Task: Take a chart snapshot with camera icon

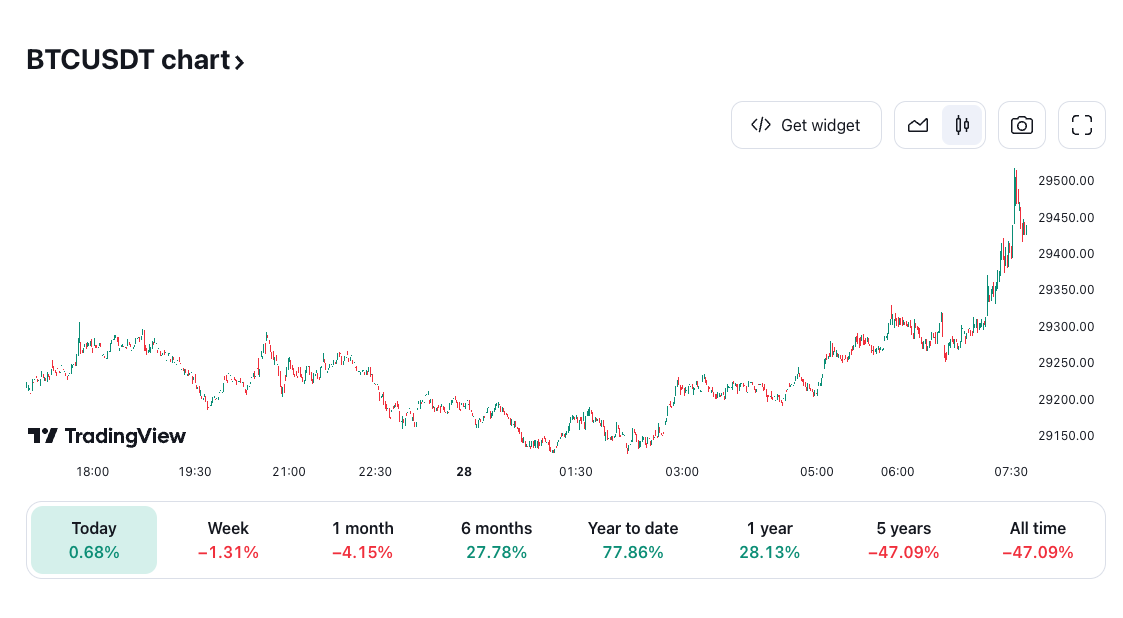Action: 1021,125
